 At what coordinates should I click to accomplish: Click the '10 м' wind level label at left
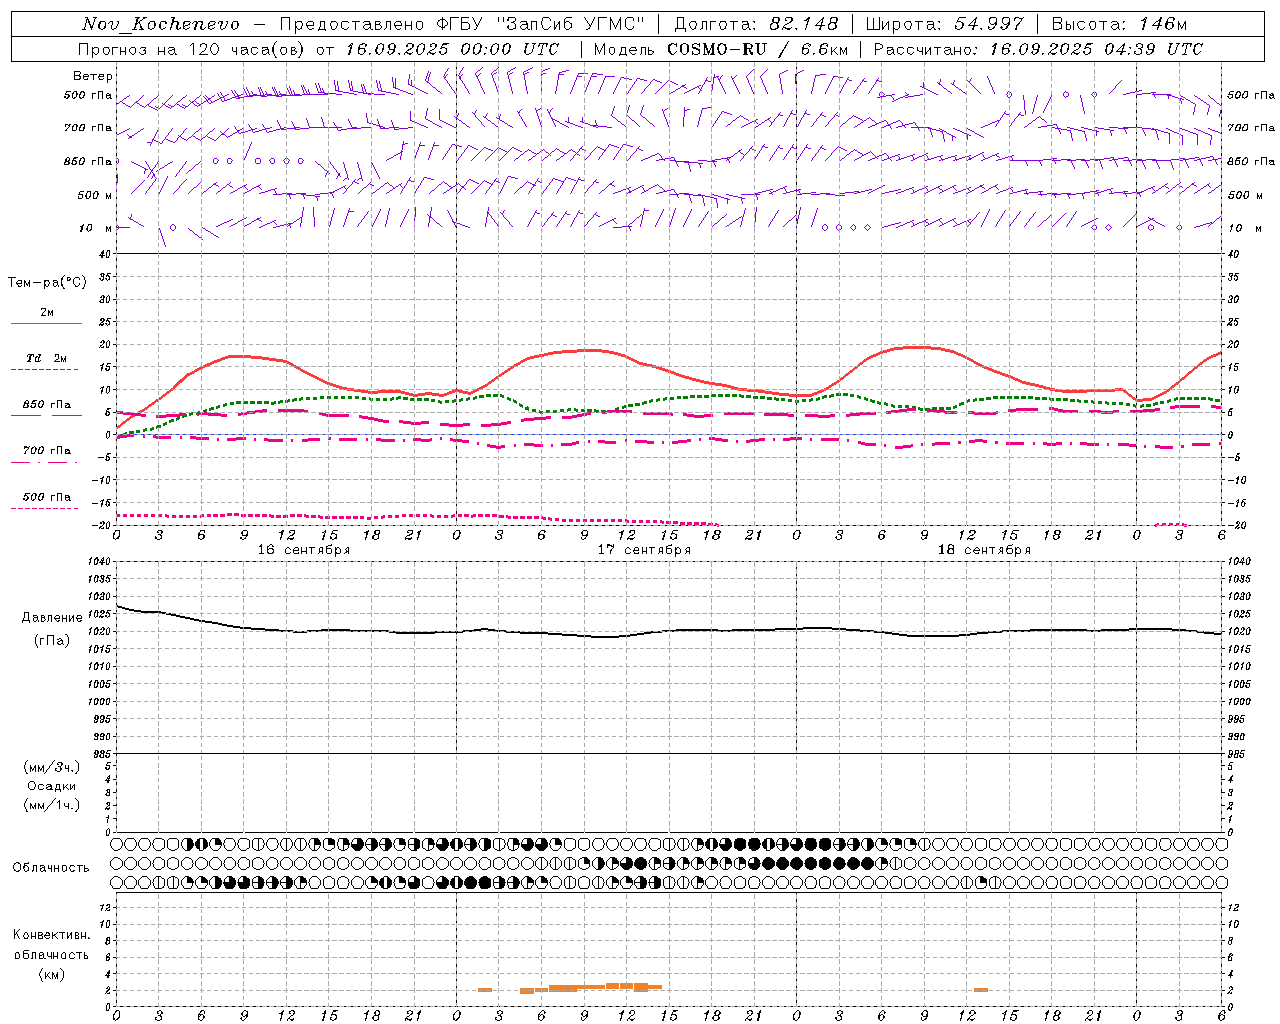tap(96, 228)
